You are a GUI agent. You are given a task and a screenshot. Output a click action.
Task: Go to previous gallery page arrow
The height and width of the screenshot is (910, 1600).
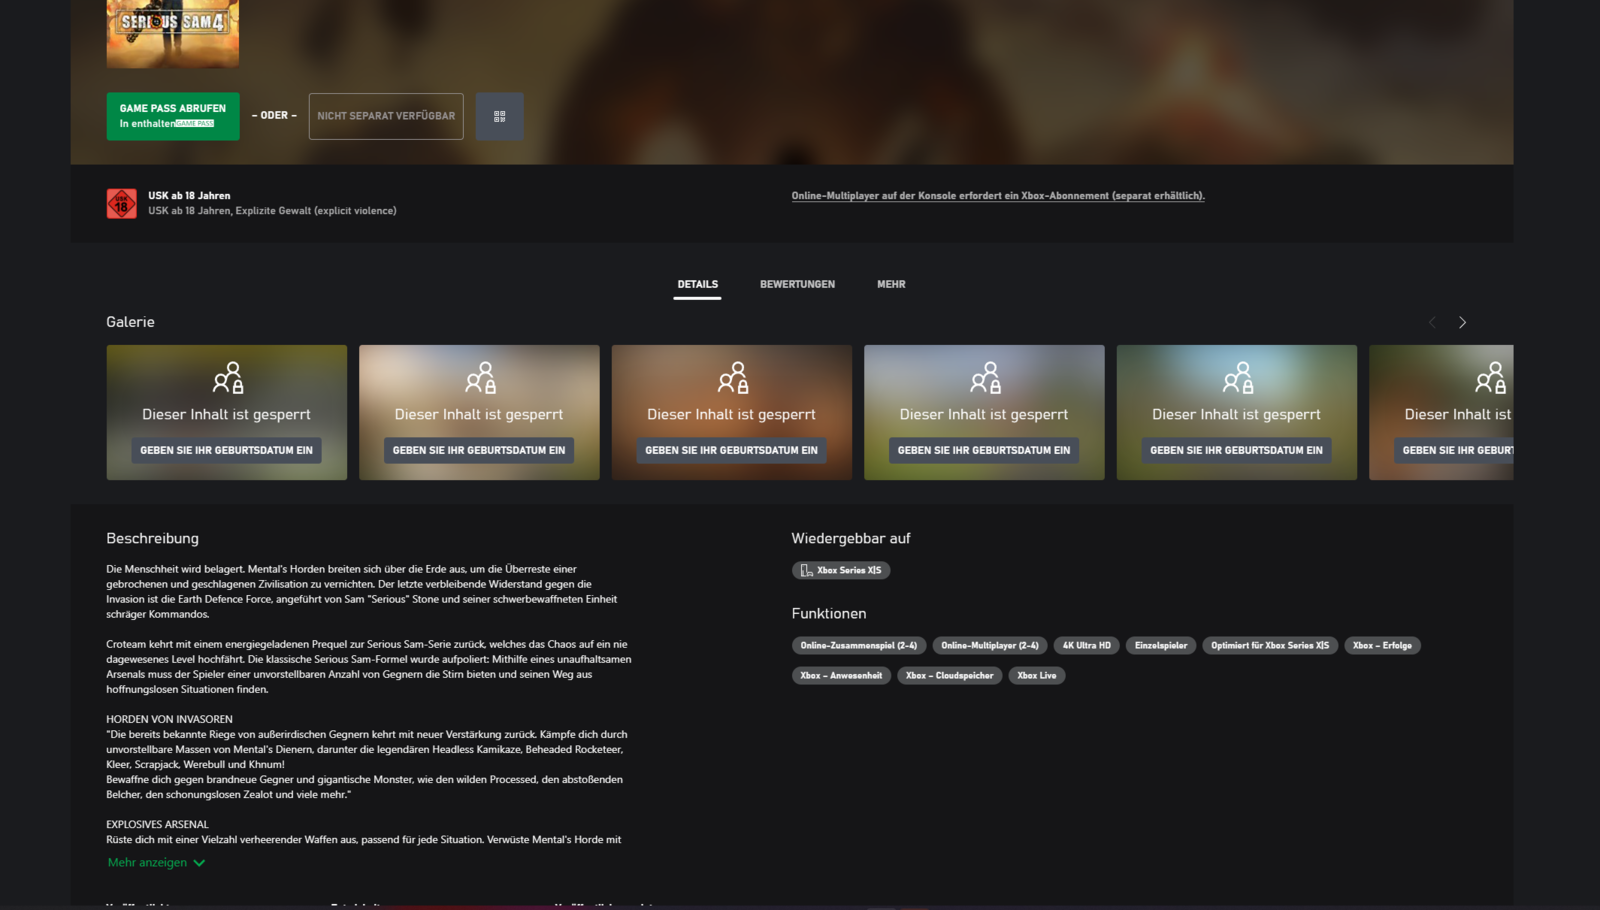(x=1432, y=322)
